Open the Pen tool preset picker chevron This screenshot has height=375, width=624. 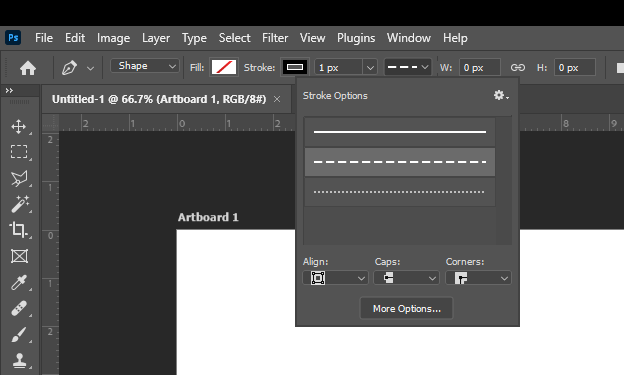coord(90,68)
